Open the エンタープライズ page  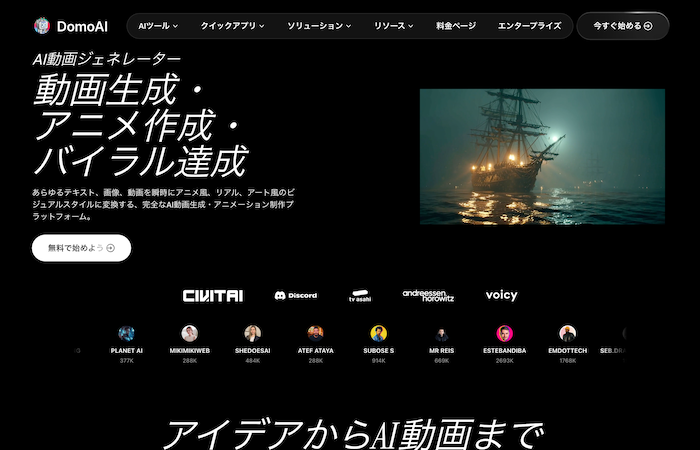pyautogui.click(x=529, y=26)
